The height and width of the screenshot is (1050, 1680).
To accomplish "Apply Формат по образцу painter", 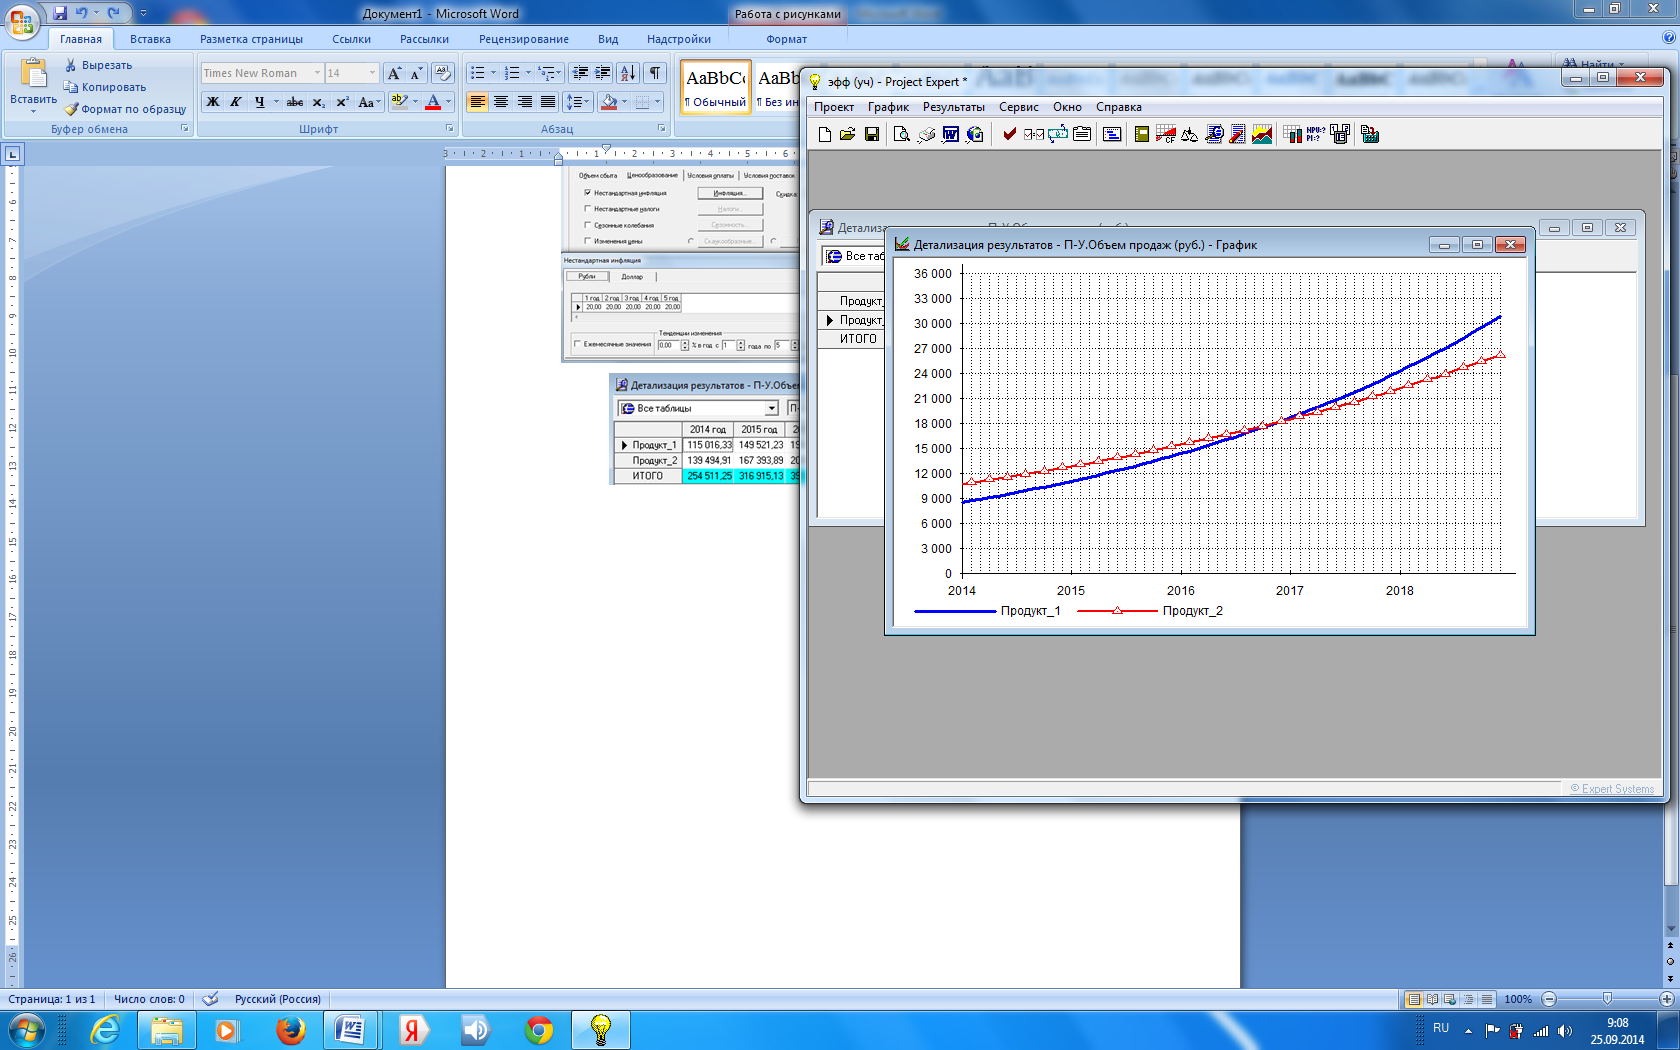I will point(125,109).
